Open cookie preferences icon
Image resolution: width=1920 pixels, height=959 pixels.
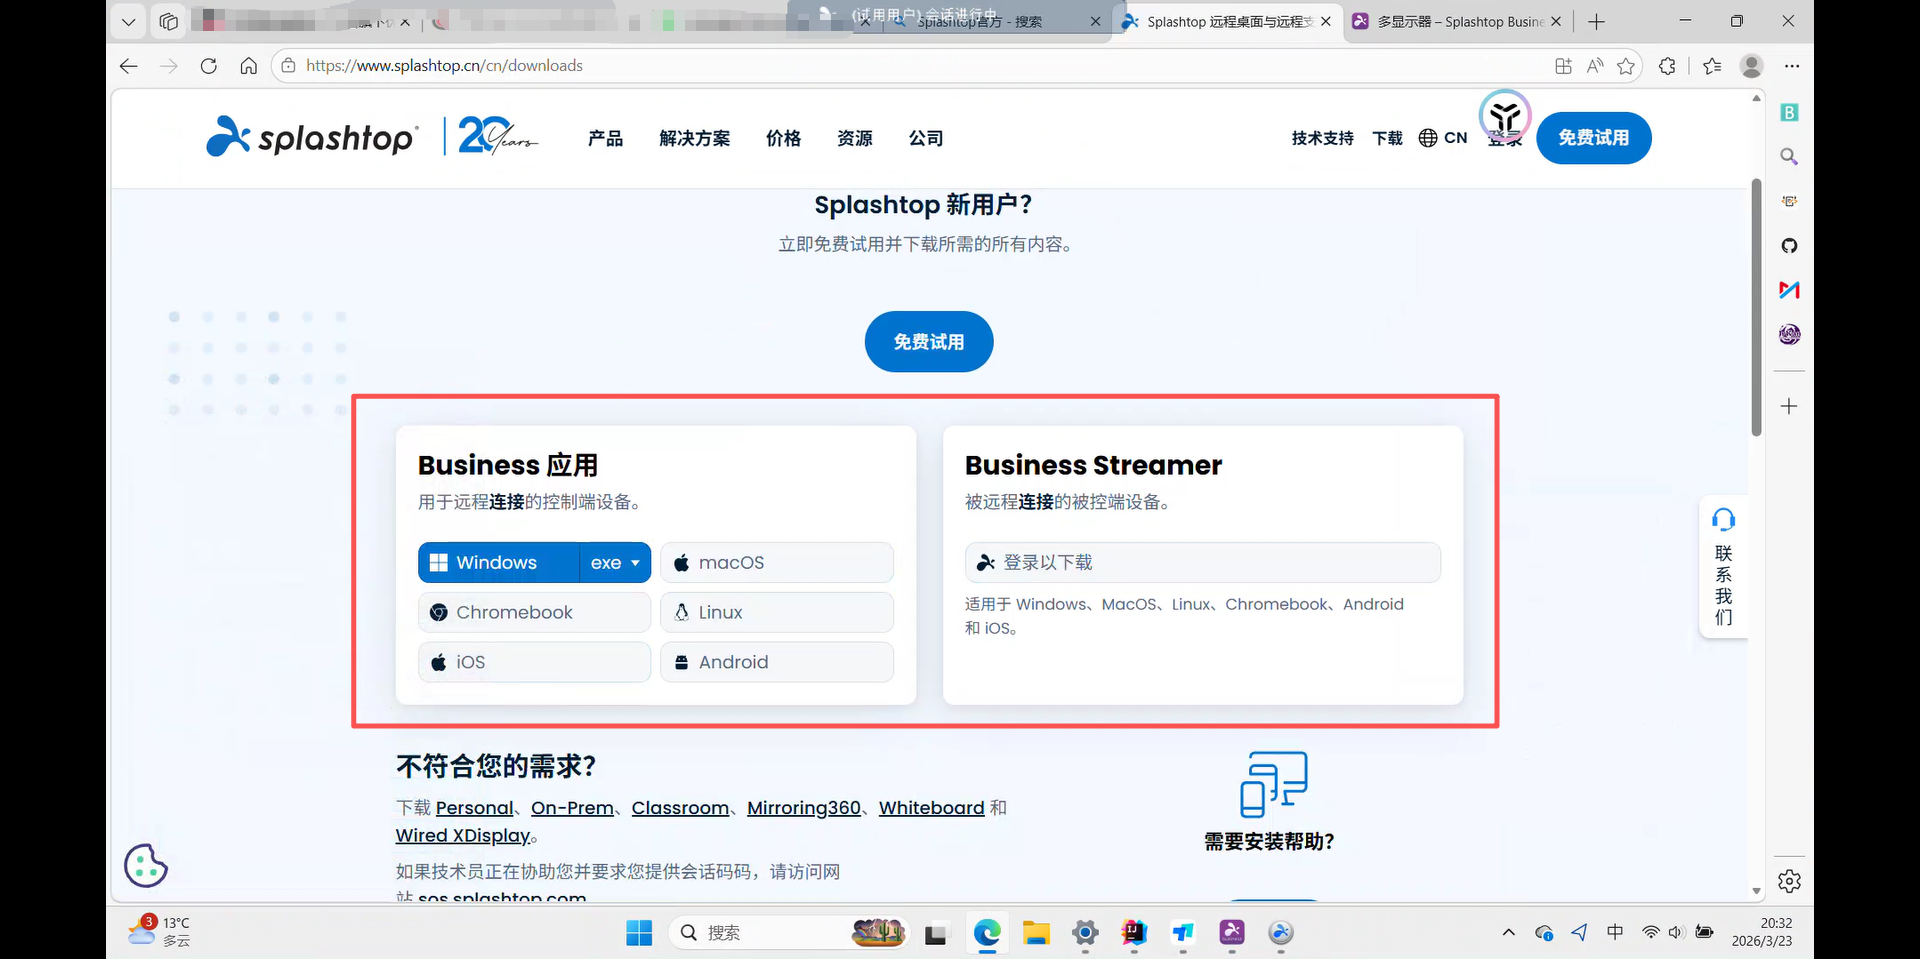tap(146, 866)
